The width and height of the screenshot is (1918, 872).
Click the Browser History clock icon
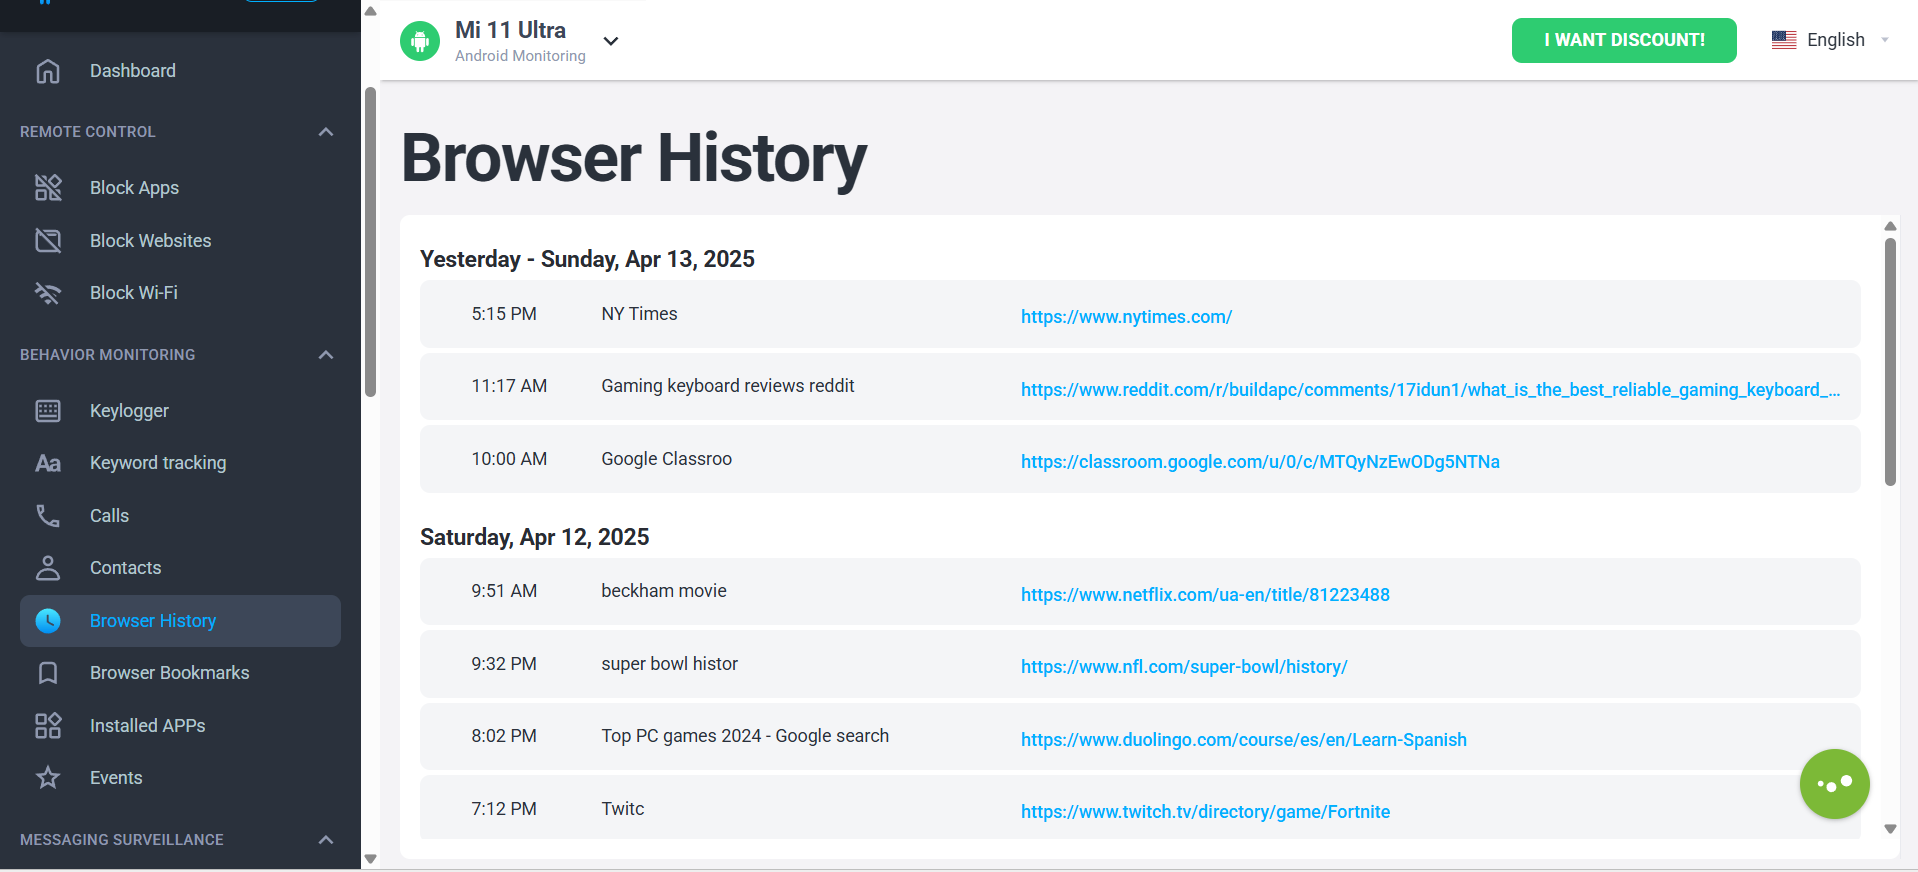coord(48,621)
